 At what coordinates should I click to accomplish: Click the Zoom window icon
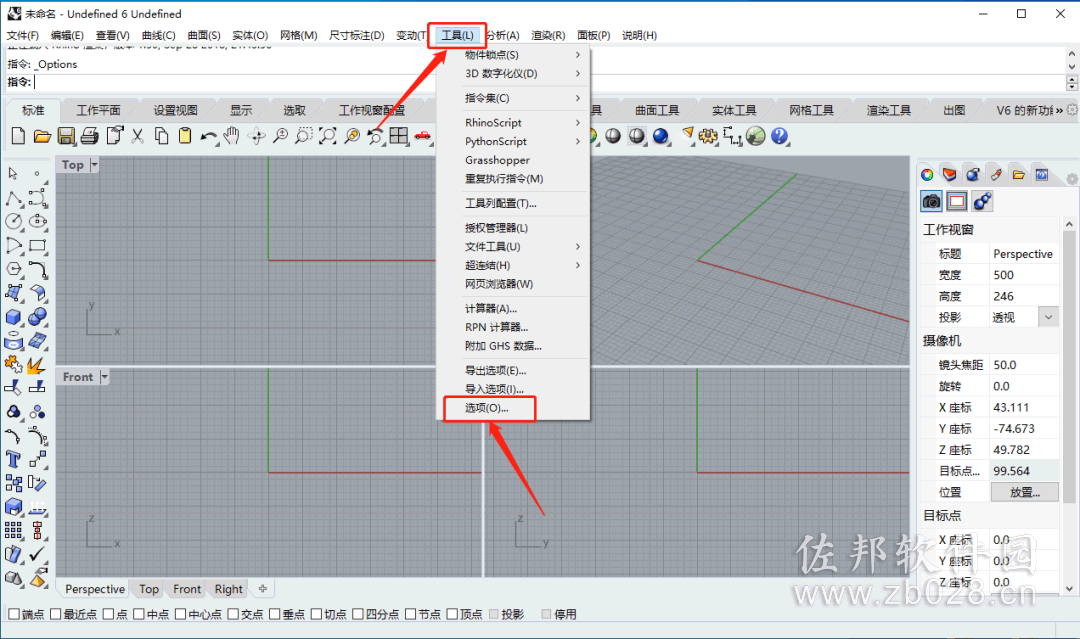[x=304, y=136]
